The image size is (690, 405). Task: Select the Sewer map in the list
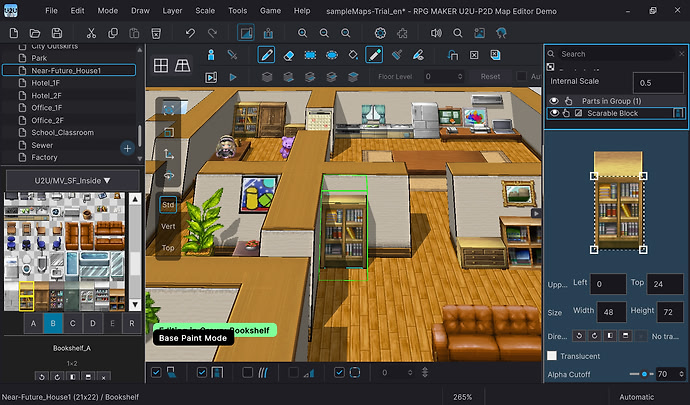coord(69,145)
